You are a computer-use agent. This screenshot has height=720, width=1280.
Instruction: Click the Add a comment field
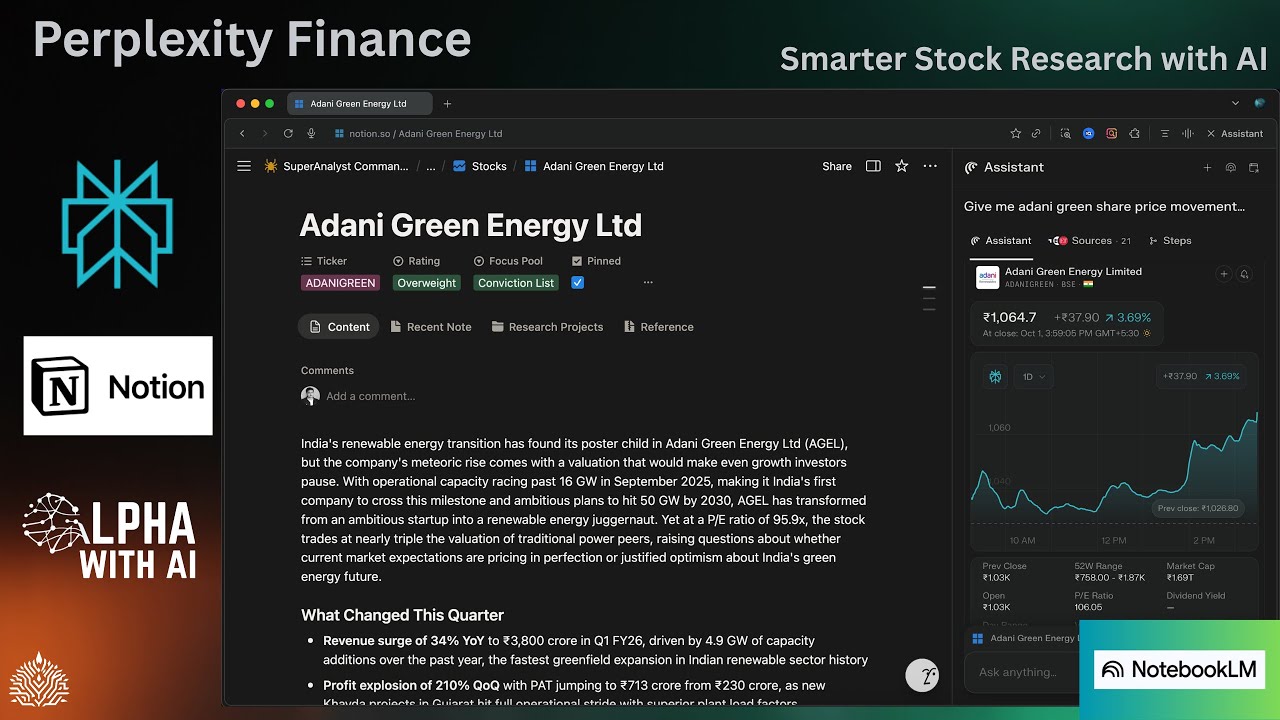370,396
